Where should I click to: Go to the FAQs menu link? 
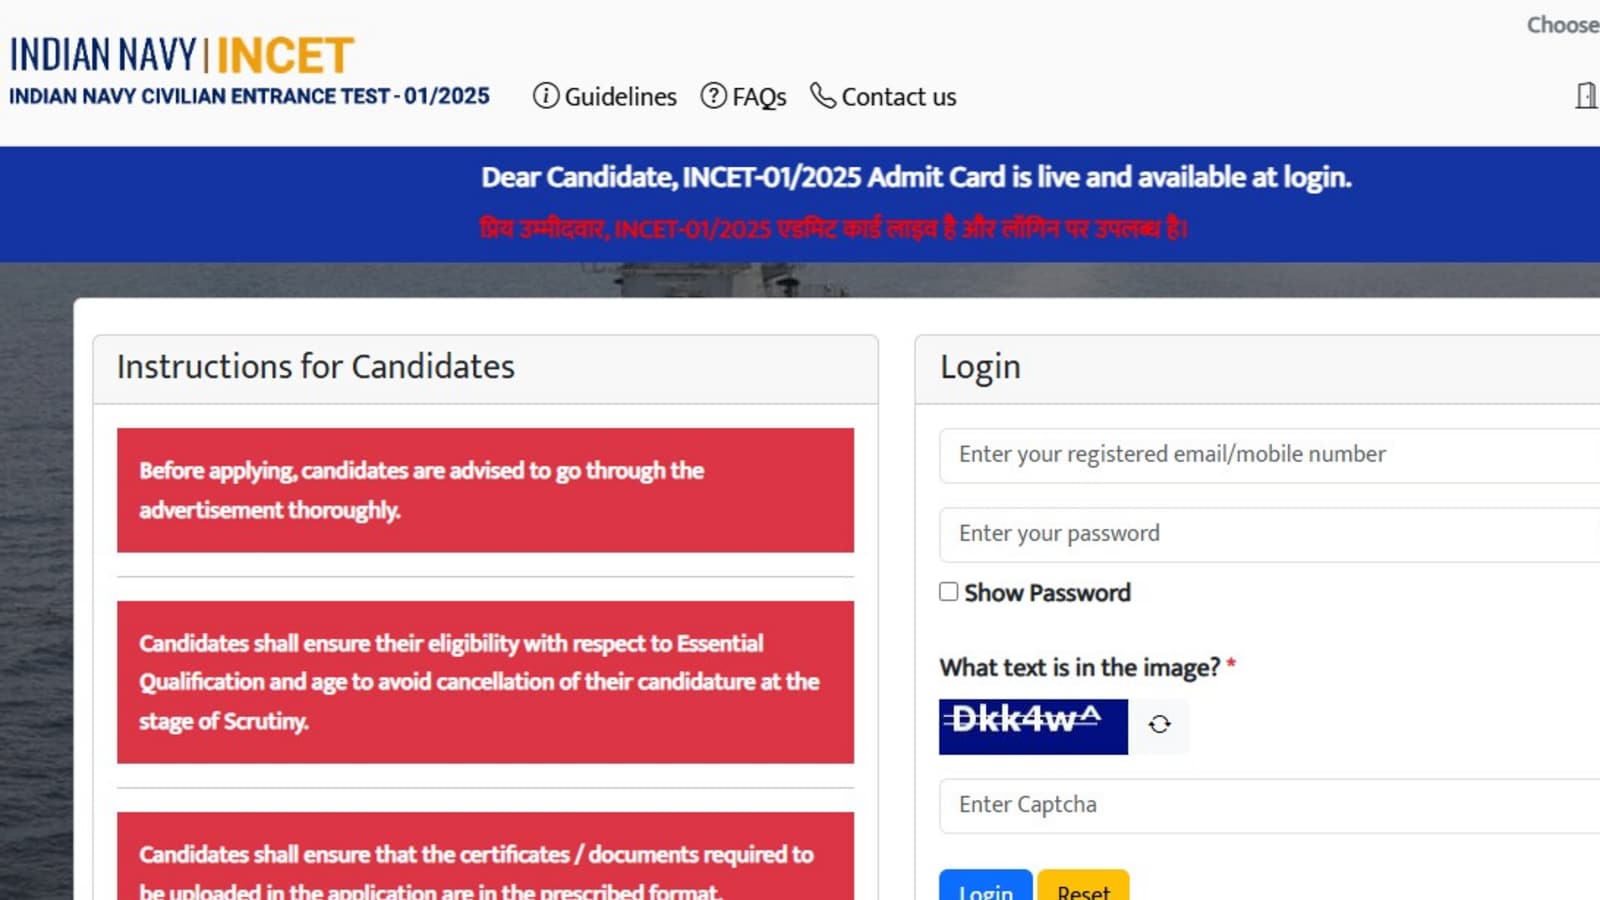(x=759, y=97)
